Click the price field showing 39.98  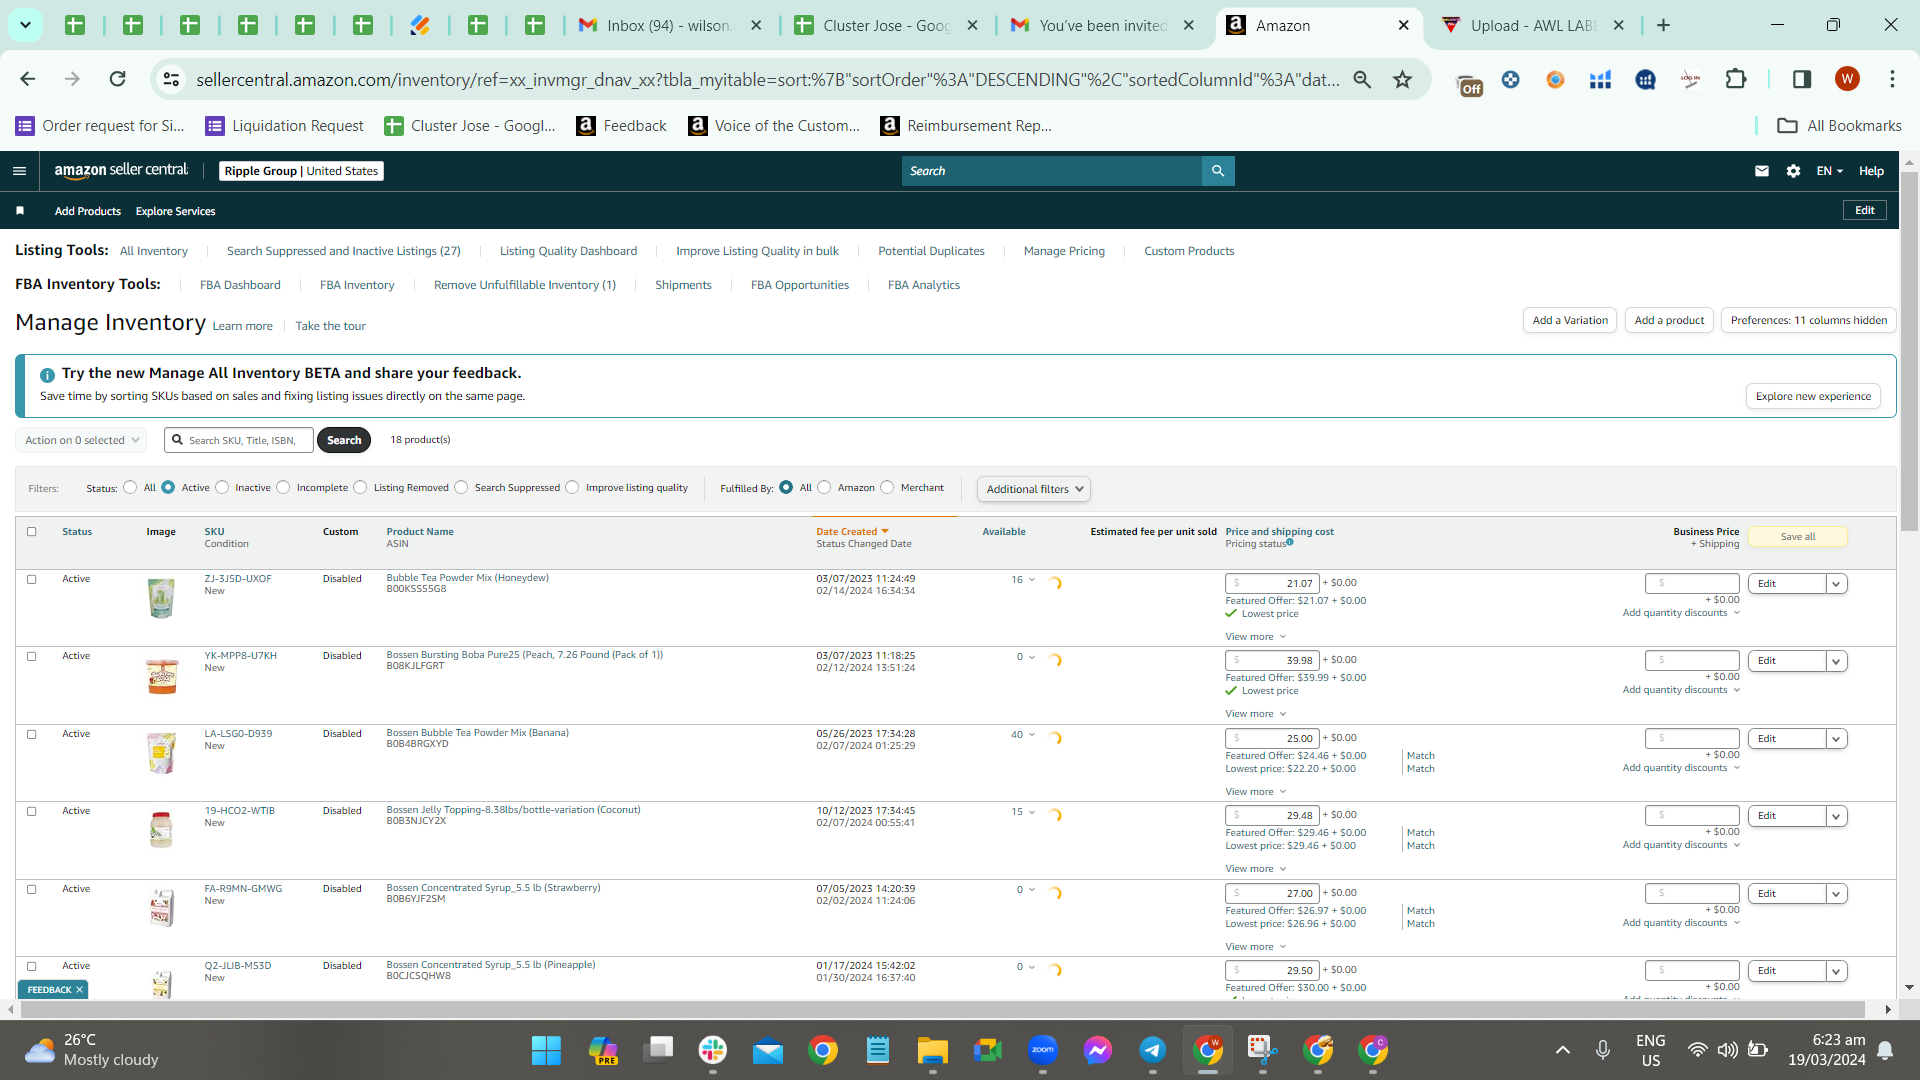point(1272,660)
